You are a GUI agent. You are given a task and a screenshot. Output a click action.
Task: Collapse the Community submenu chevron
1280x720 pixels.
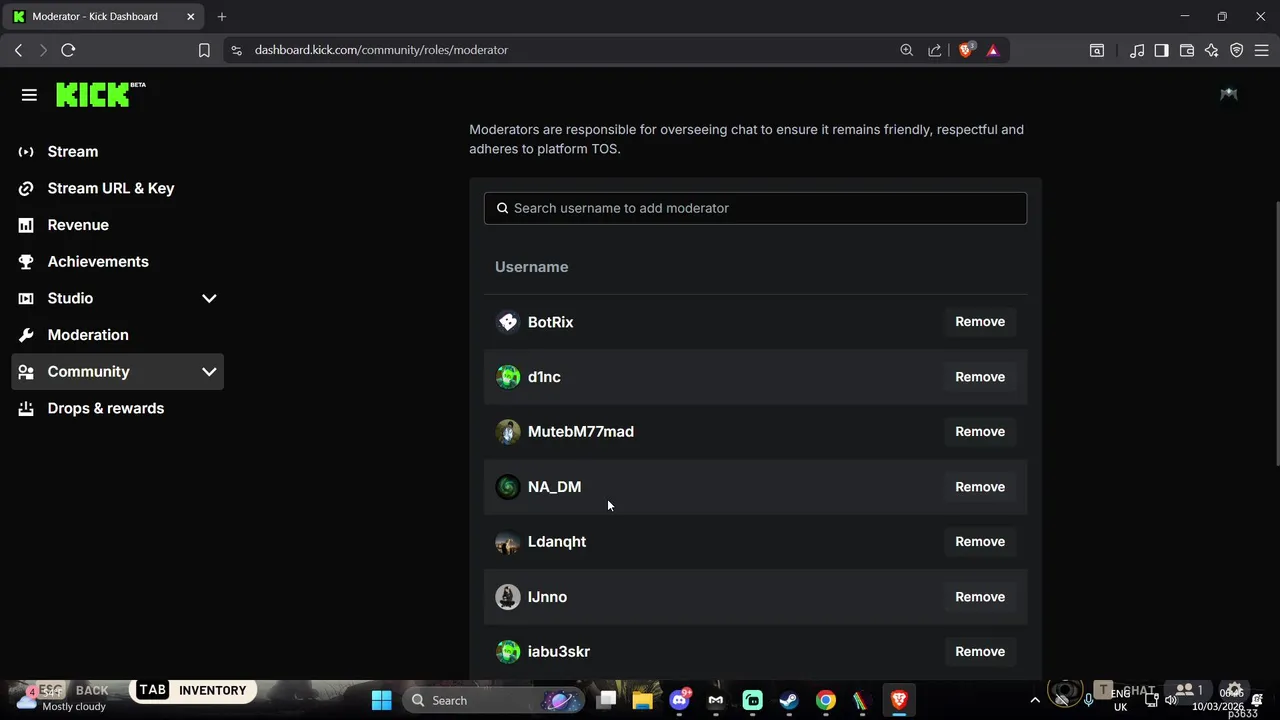pos(209,372)
